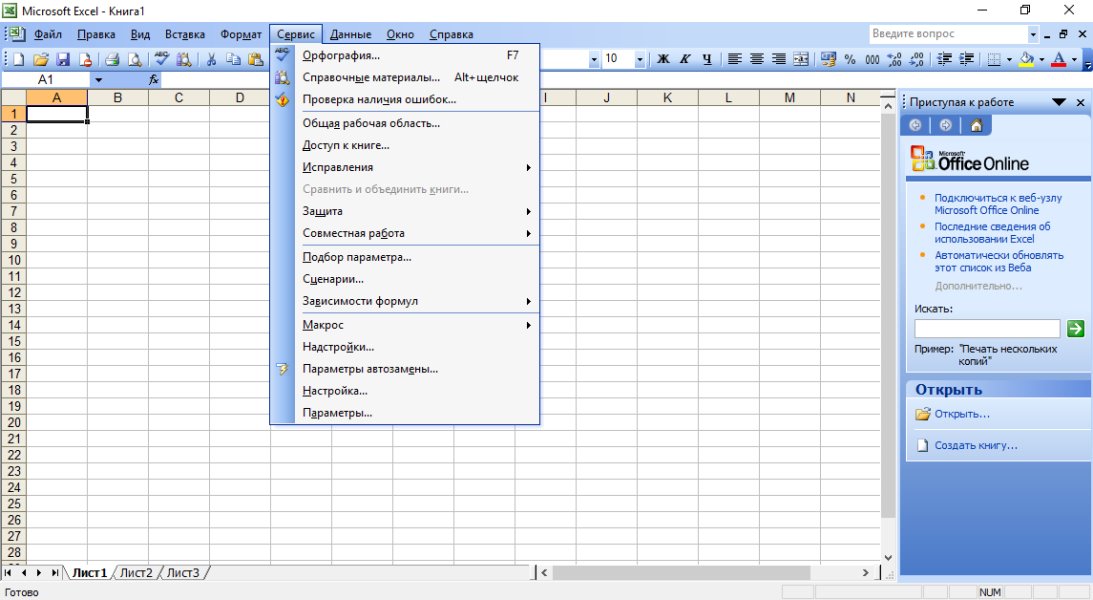This screenshot has width=1093, height=600.
Task: Expand the Name Box dropdown next to A1
Action: (99, 79)
